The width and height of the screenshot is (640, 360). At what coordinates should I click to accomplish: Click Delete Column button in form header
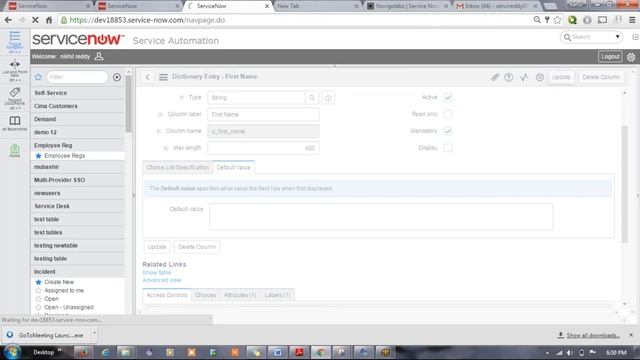pyautogui.click(x=601, y=77)
